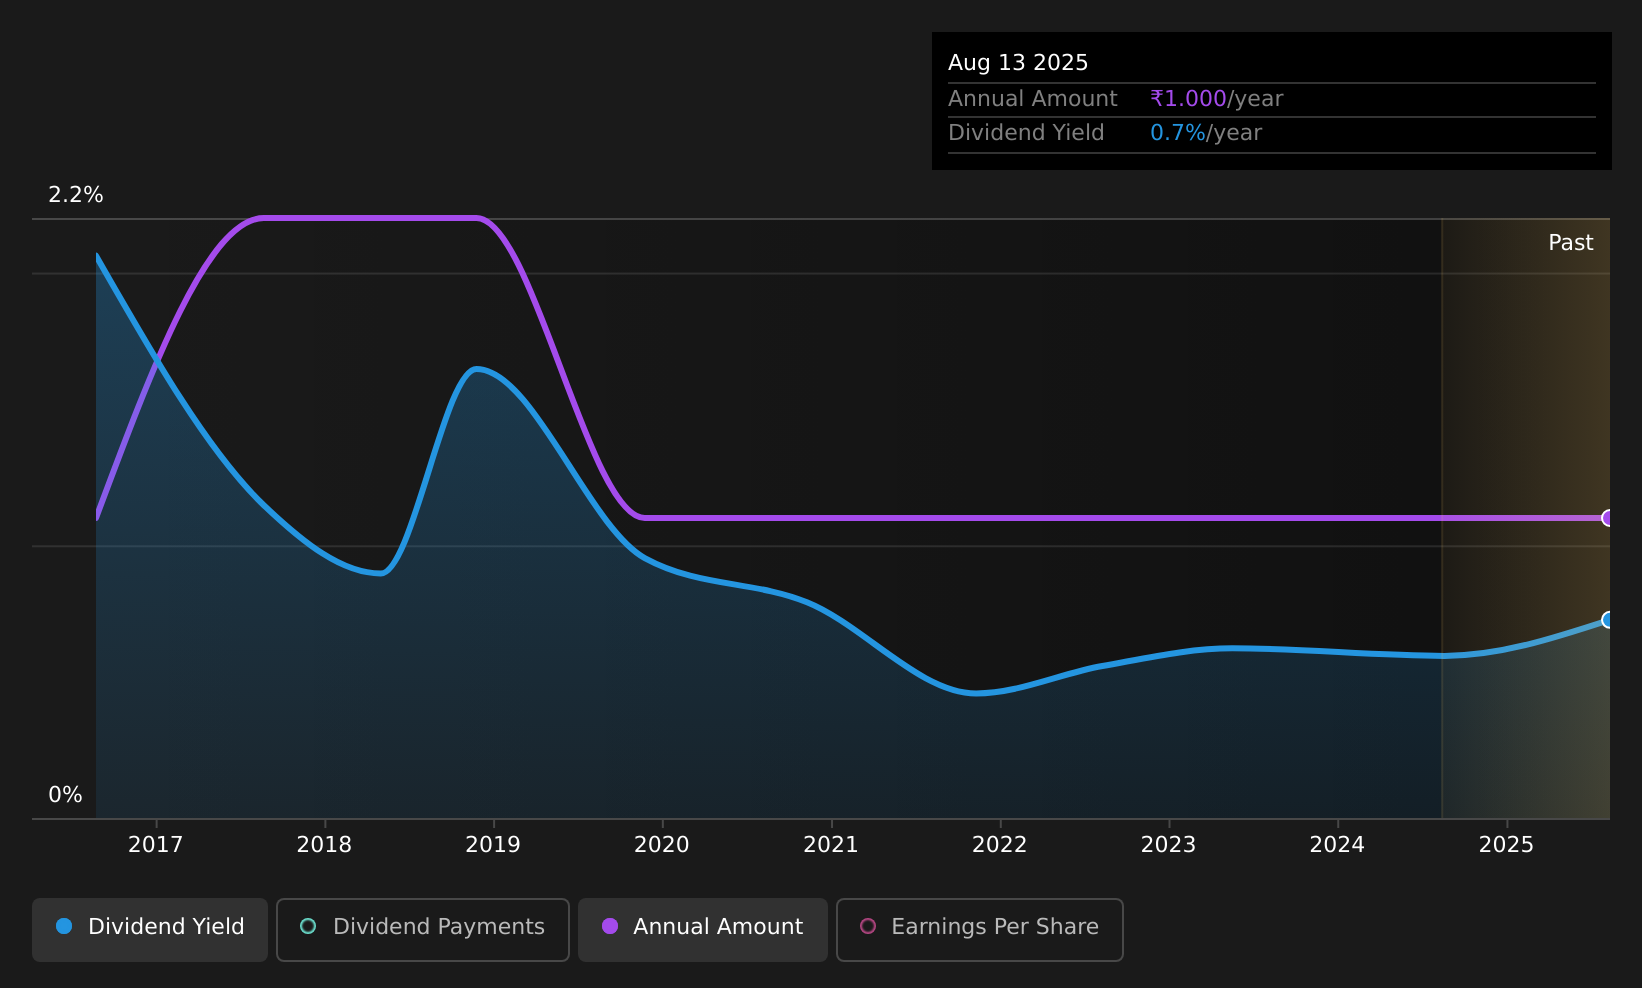Toggle the Annual Amount legend series
Image resolution: width=1642 pixels, height=988 pixels.
tap(703, 929)
